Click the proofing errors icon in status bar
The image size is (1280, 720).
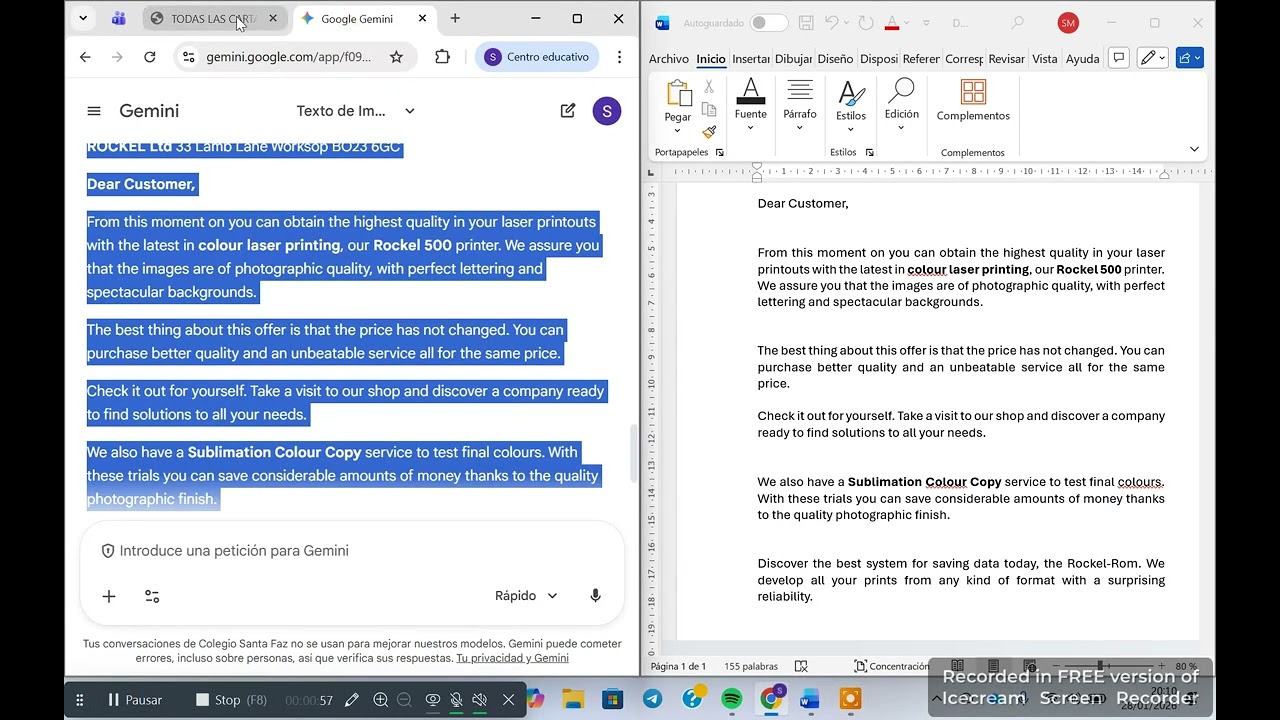click(x=801, y=666)
